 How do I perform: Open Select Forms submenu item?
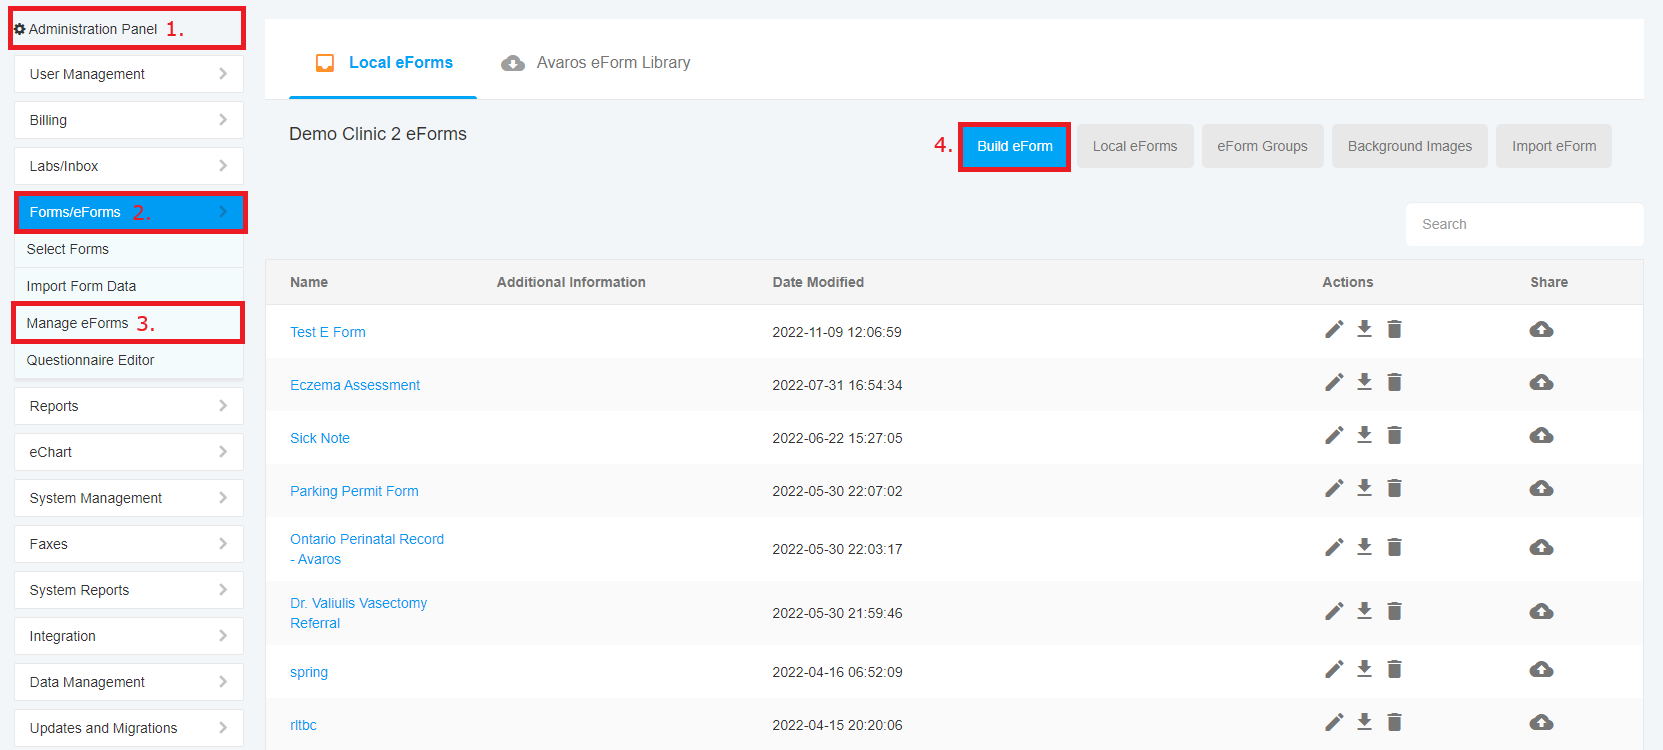pyautogui.click(x=129, y=249)
